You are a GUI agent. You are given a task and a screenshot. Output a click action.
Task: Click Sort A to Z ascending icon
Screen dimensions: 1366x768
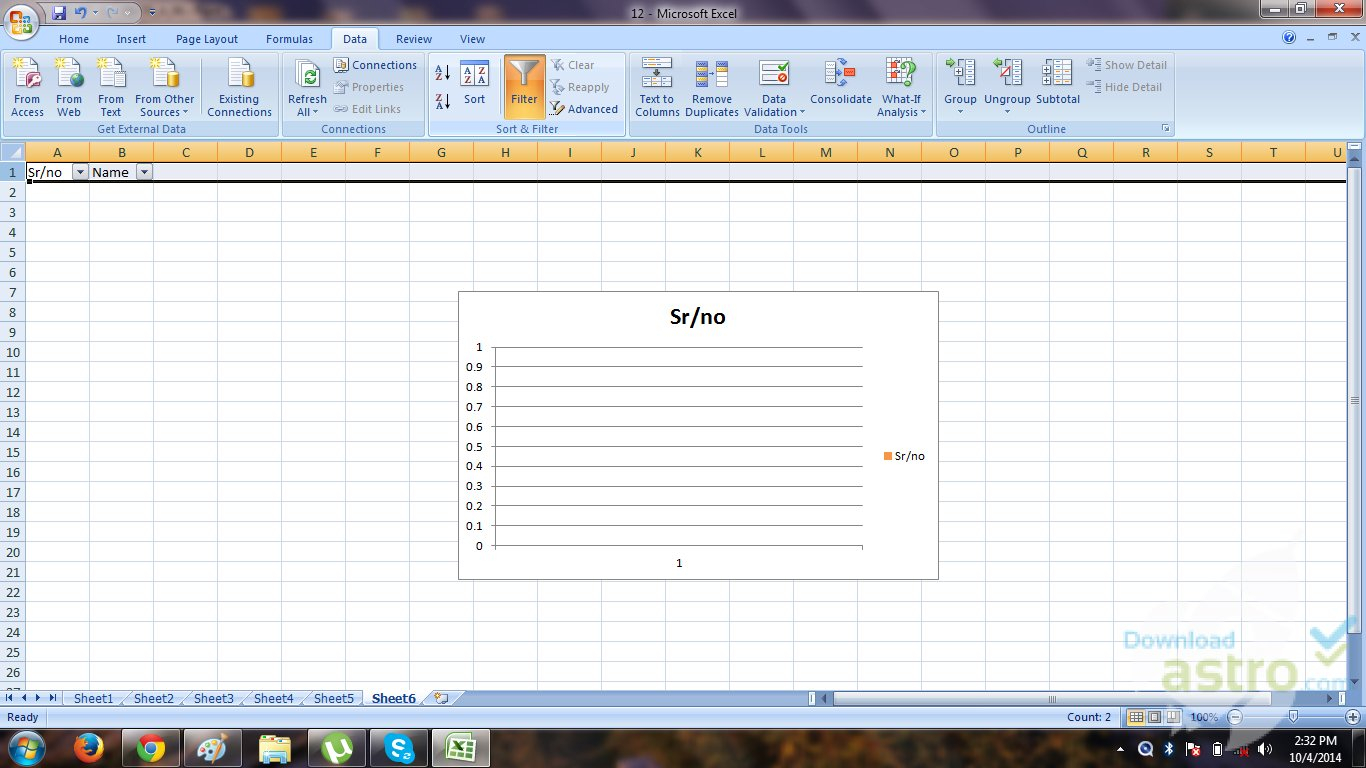point(443,73)
